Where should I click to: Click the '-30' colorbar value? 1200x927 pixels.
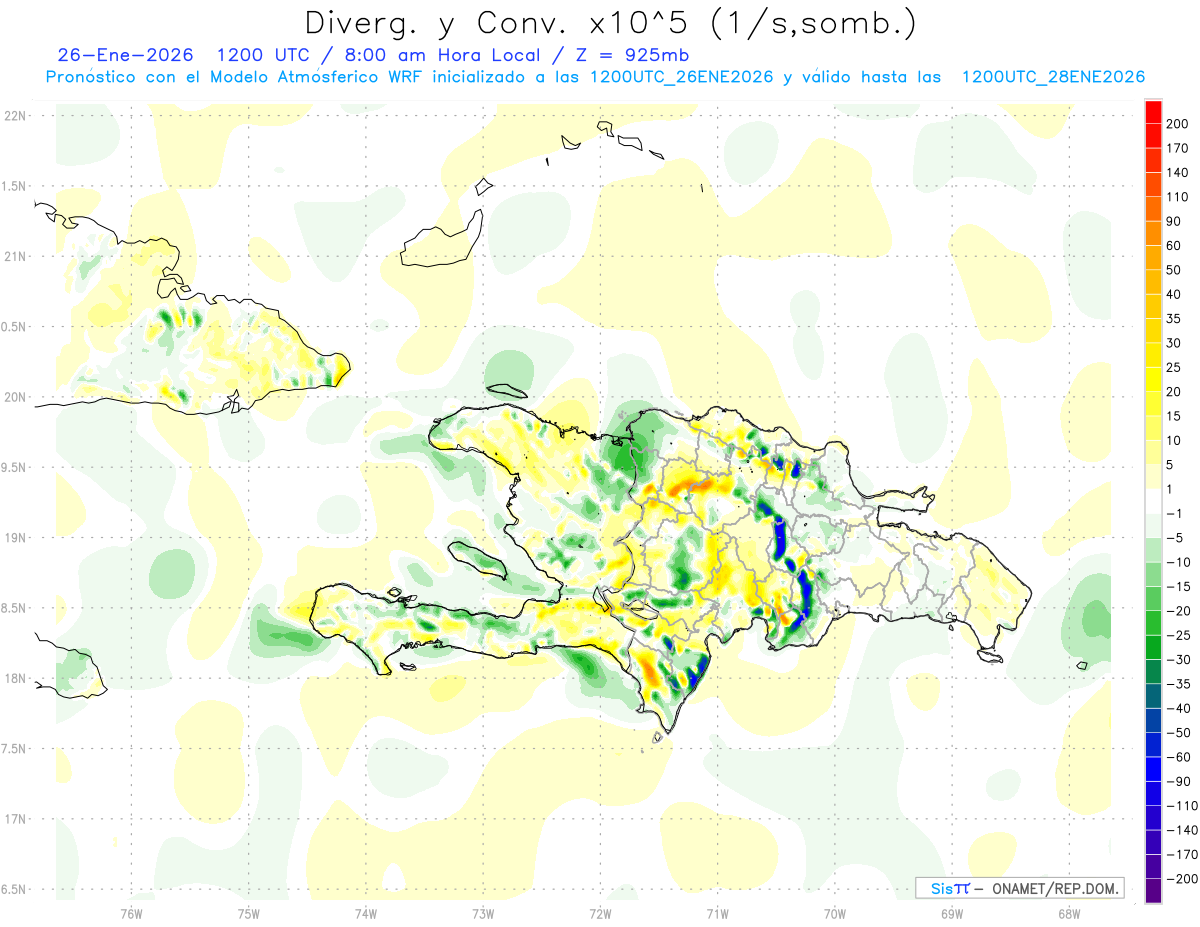pos(1180,660)
